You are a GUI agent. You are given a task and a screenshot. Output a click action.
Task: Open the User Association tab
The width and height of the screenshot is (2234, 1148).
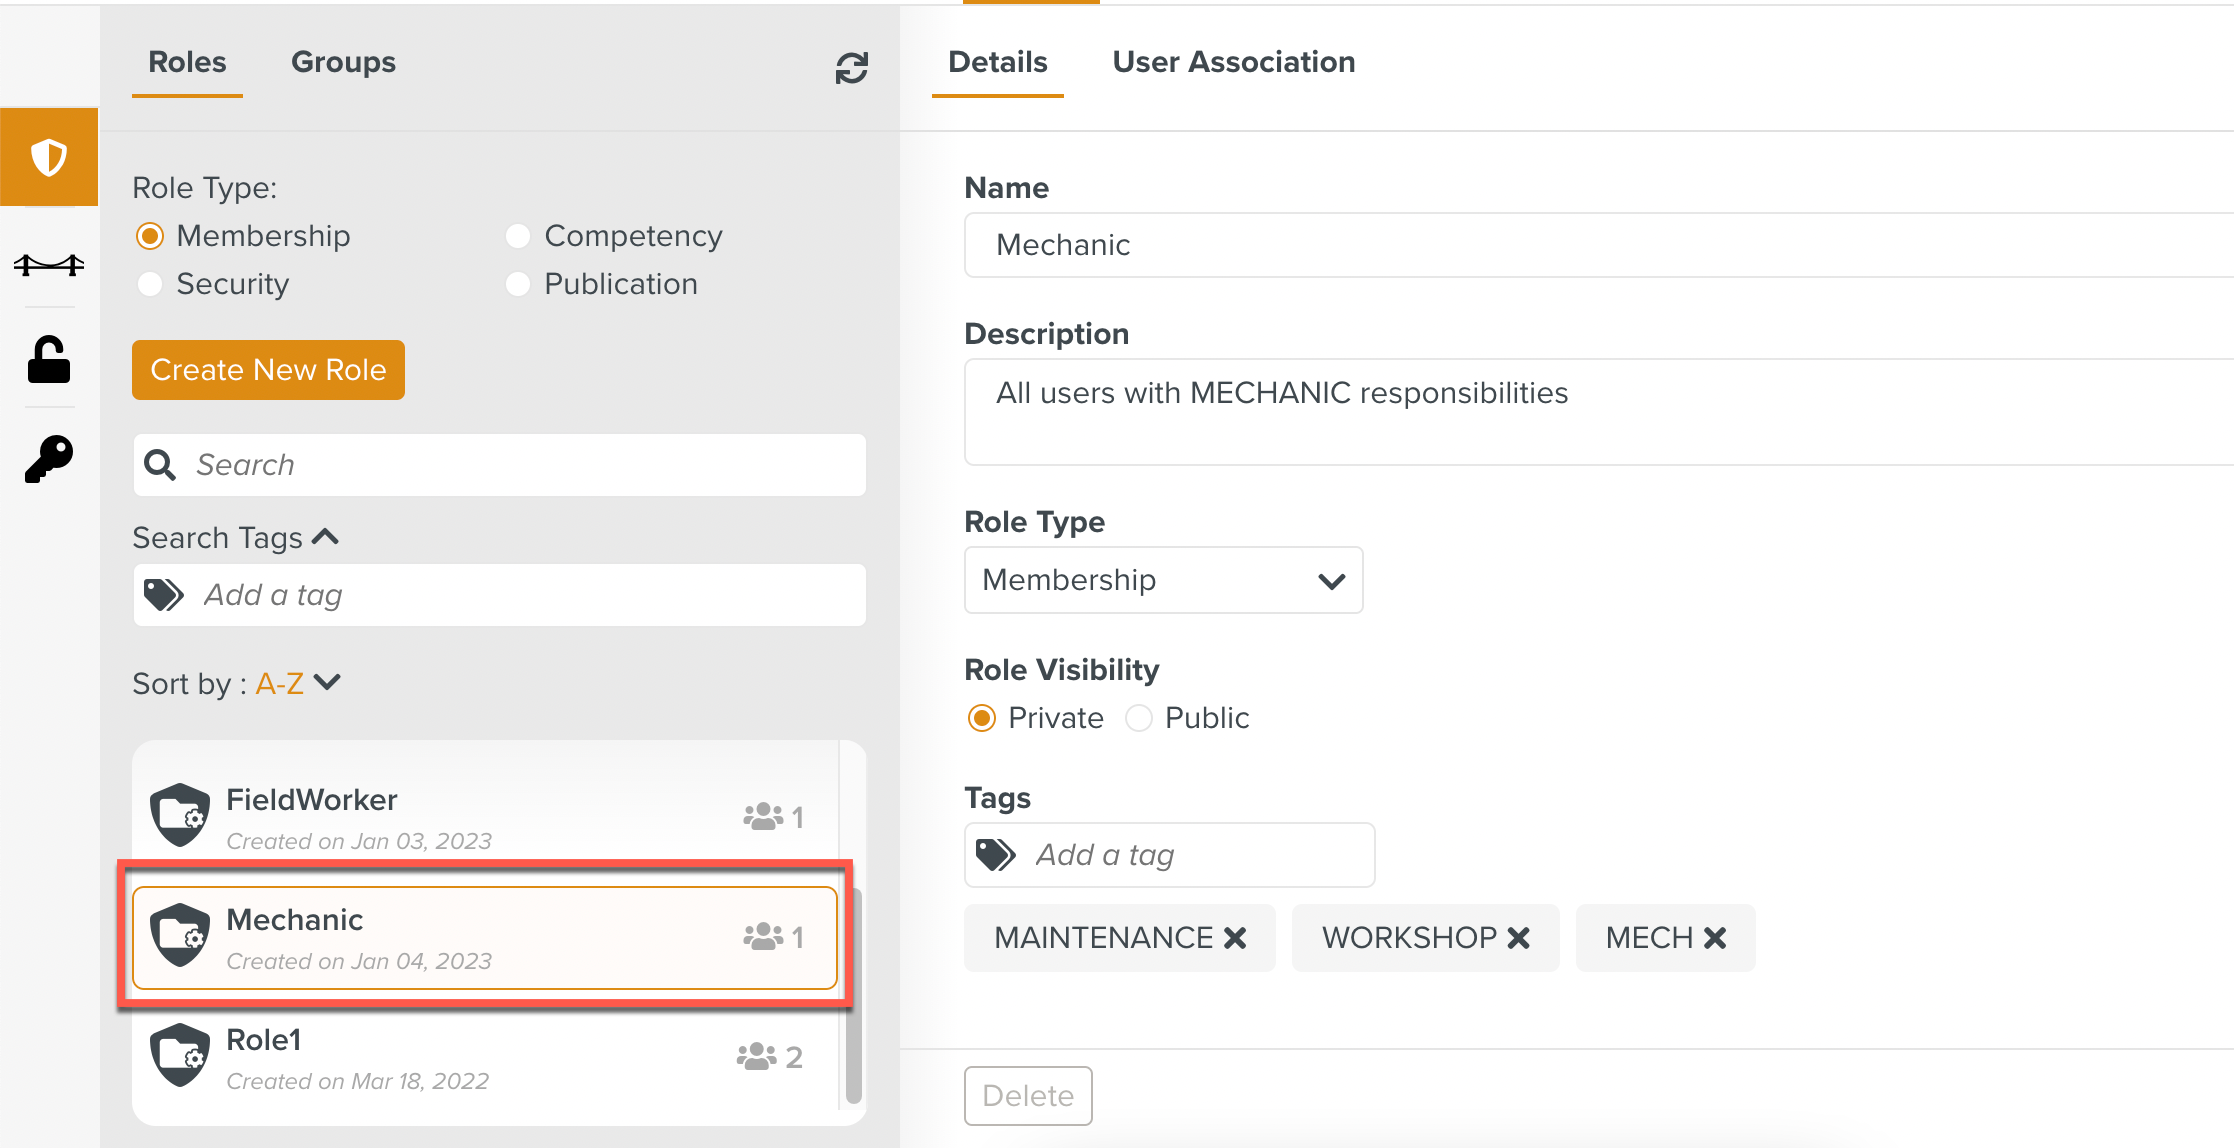pyautogui.click(x=1233, y=62)
